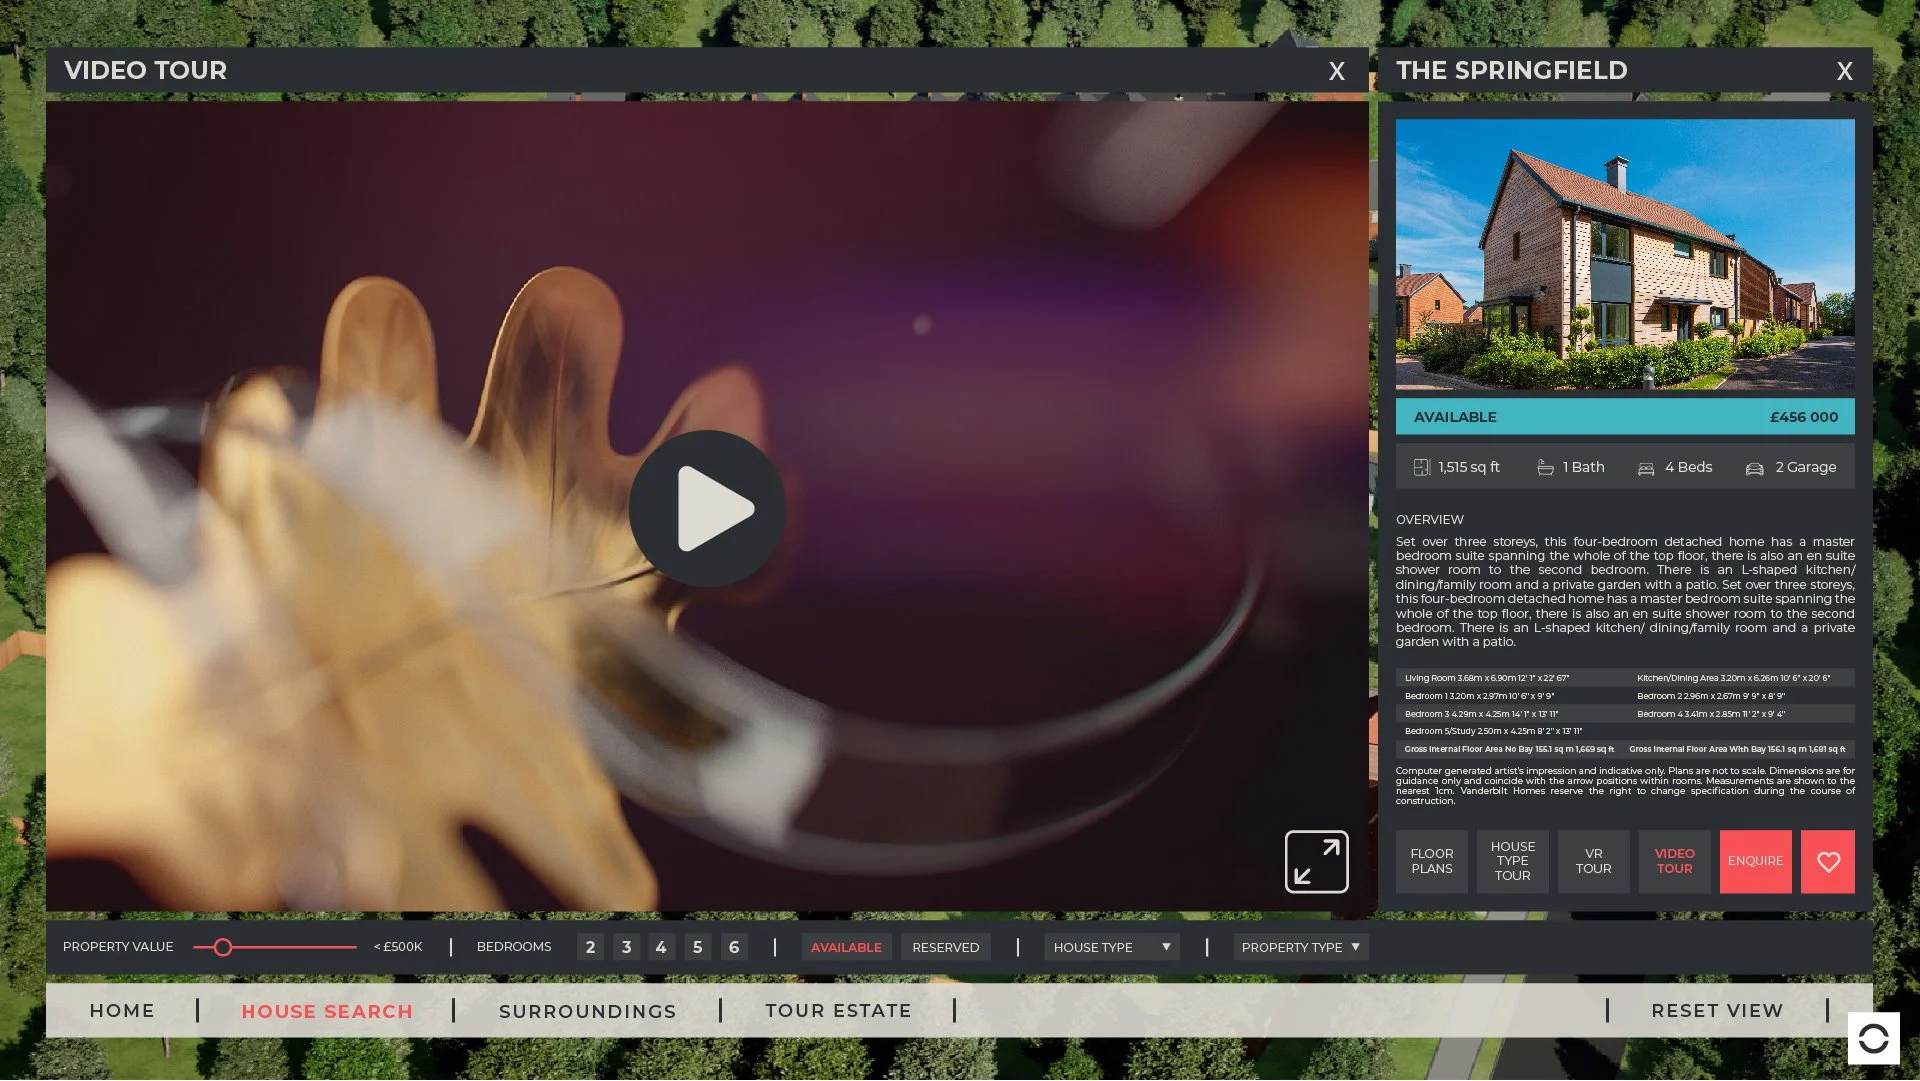Toggle the Available filter
The width and height of the screenshot is (1920, 1081).
(846, 947)
